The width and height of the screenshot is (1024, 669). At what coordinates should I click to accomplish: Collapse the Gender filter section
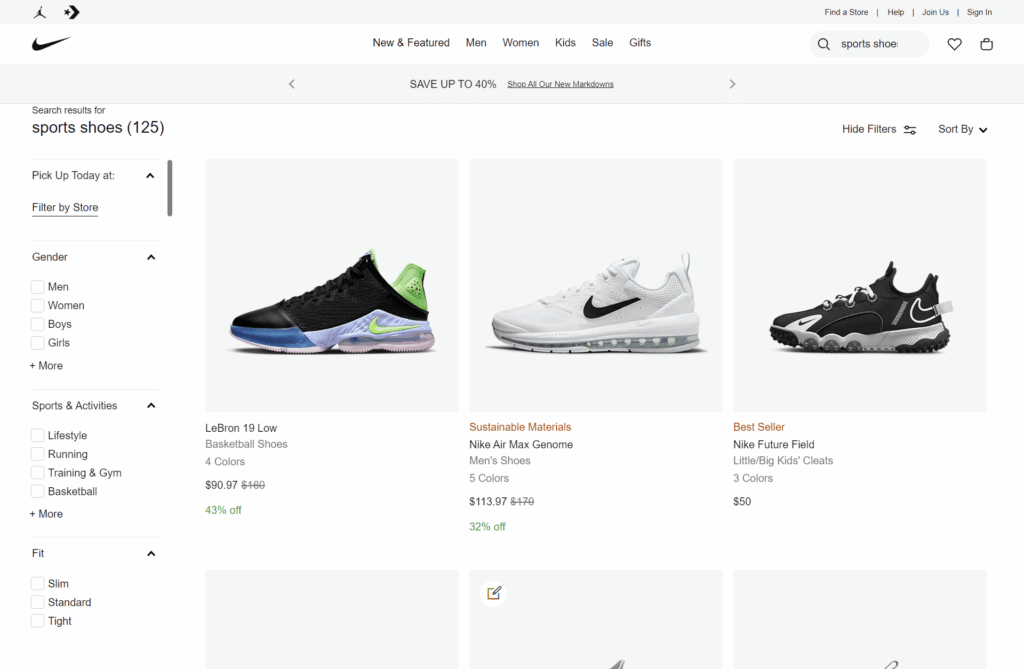click(151, 257)
